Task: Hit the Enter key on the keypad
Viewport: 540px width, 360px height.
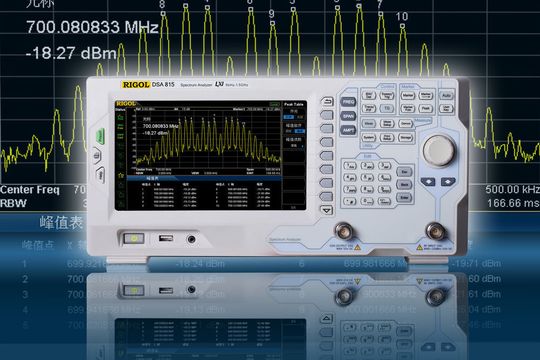Action: pos(404,198)
